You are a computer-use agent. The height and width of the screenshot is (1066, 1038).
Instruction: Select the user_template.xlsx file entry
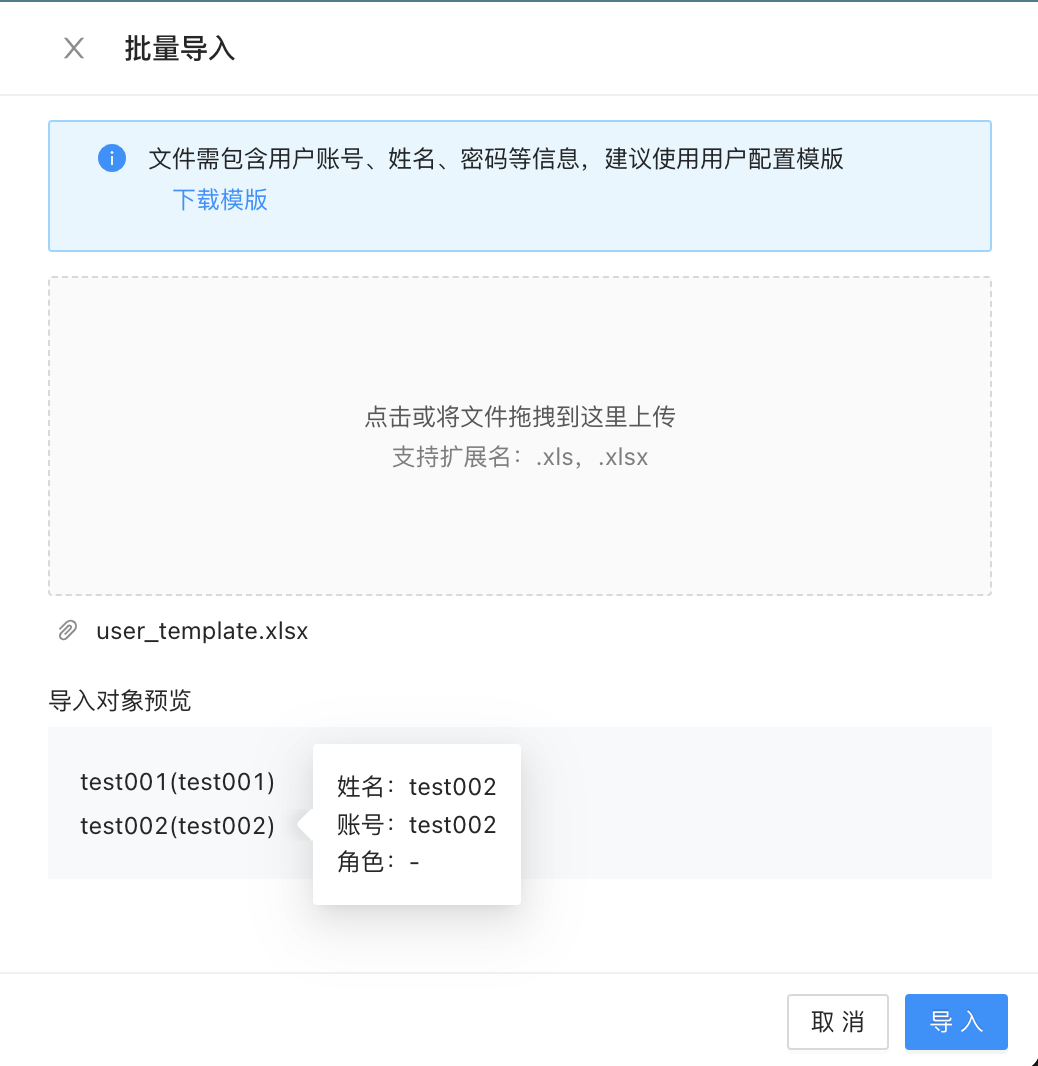point(201,630)
